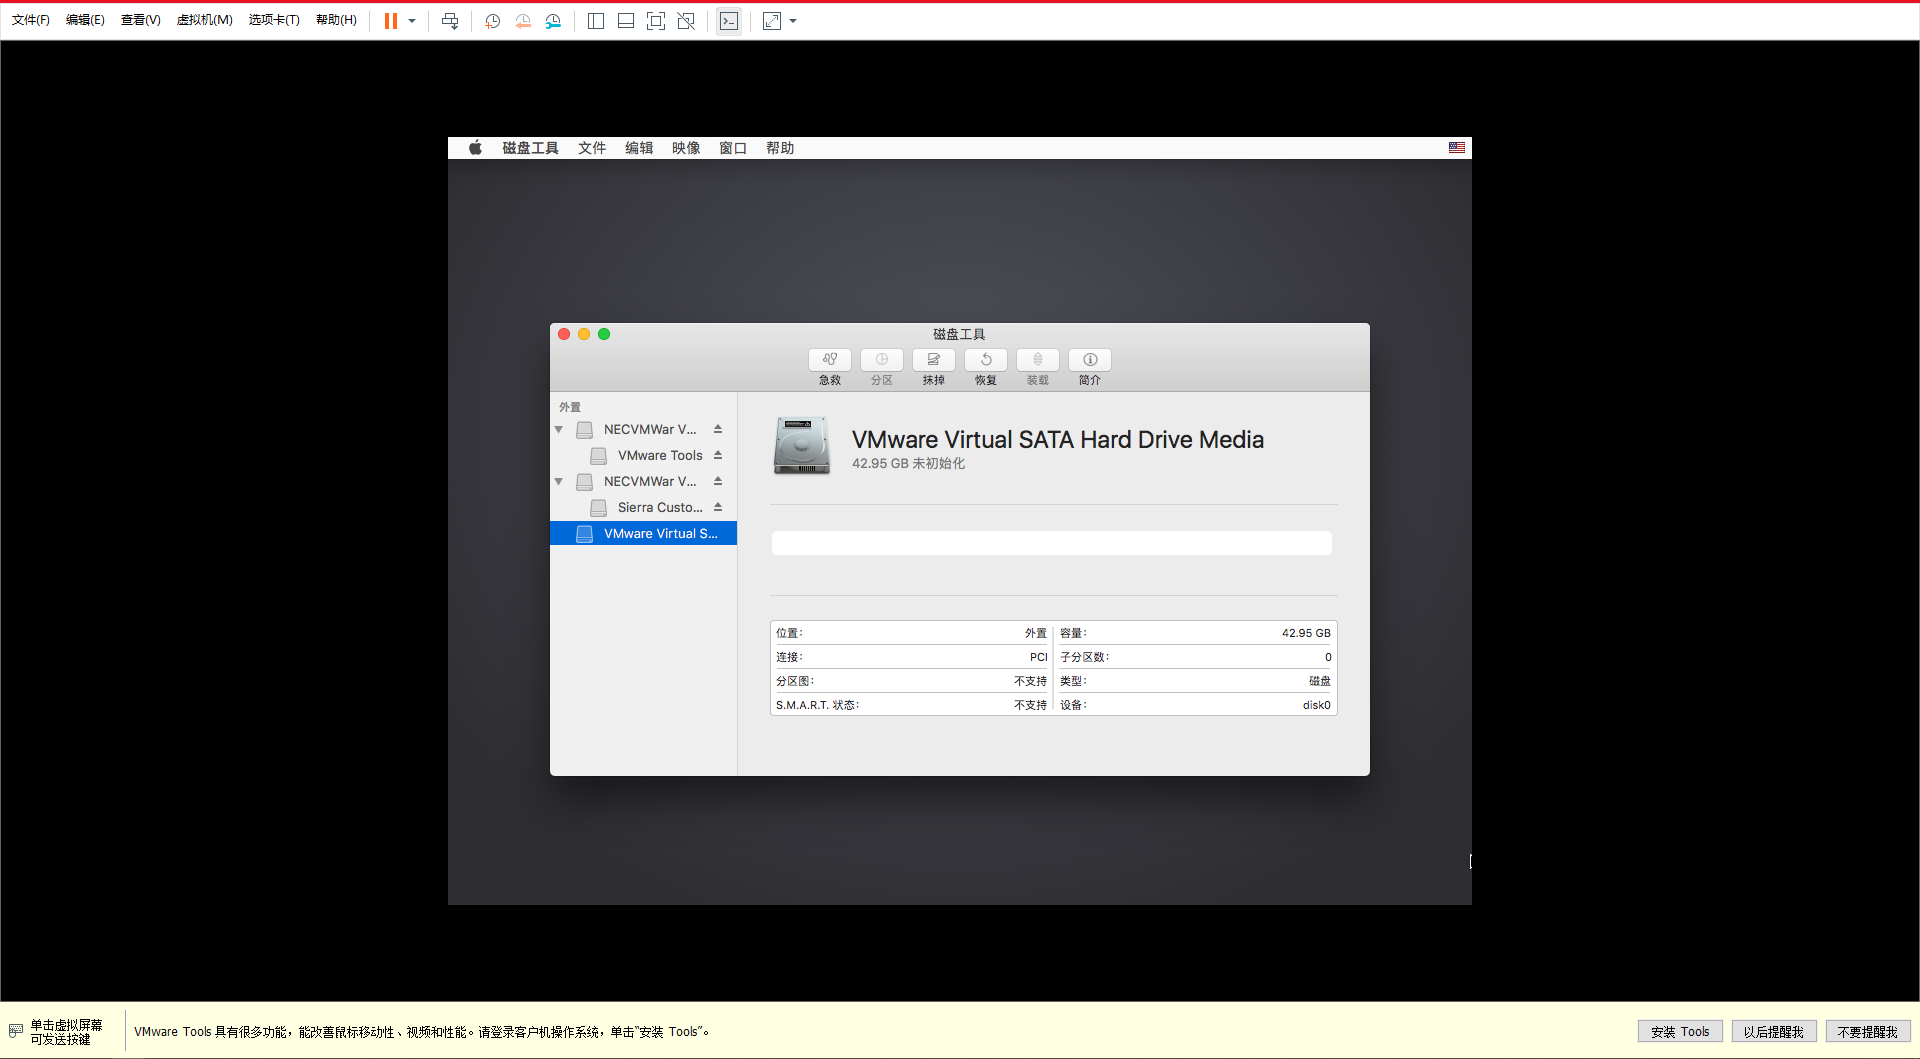The image size is (1920, 1059).
Task: Open the macOS 映像 menu
Action: click(686, 148)
